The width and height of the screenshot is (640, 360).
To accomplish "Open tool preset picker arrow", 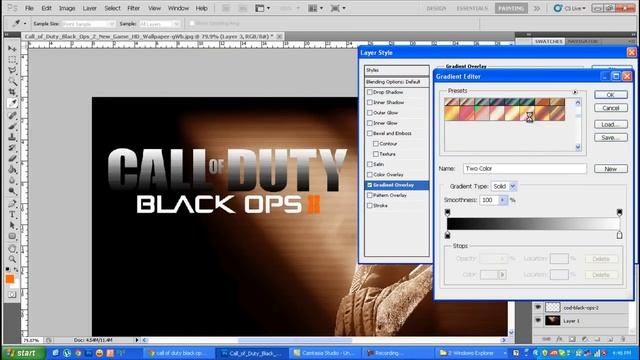I will pyautogui.click(x=25, y=24).
